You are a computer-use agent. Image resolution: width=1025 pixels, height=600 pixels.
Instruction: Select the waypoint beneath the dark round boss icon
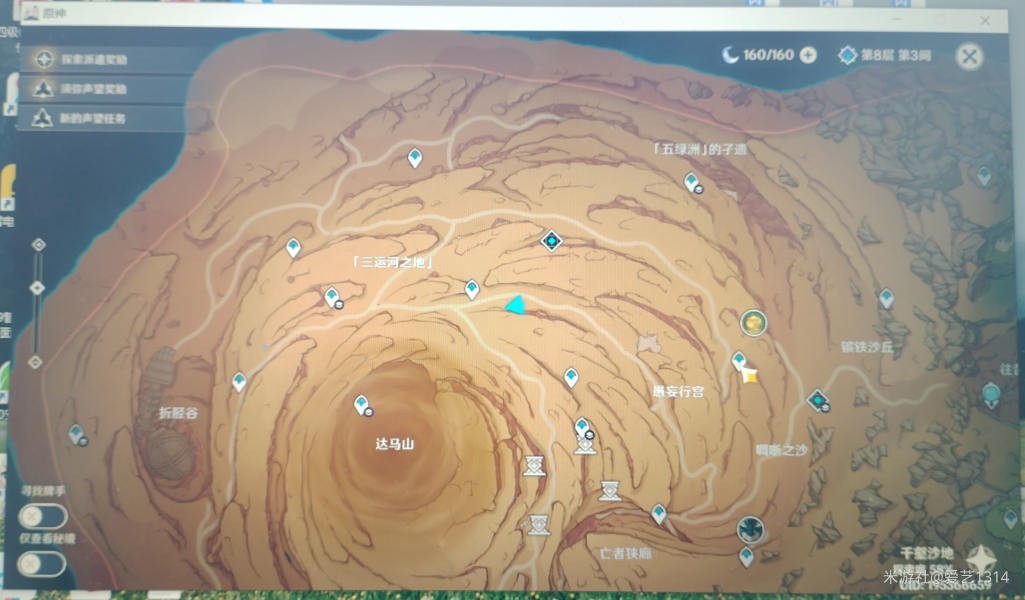pyautogui.click(x=746, y=557)
